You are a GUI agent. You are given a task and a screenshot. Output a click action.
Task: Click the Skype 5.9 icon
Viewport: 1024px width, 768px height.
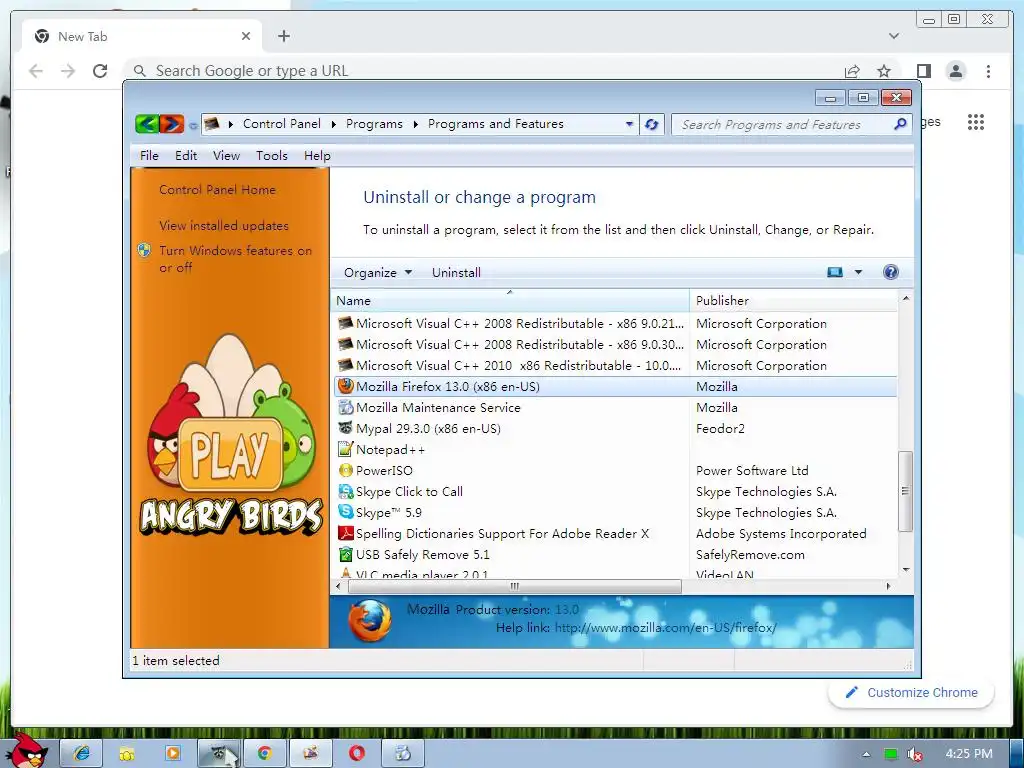[x=345, y=512]
